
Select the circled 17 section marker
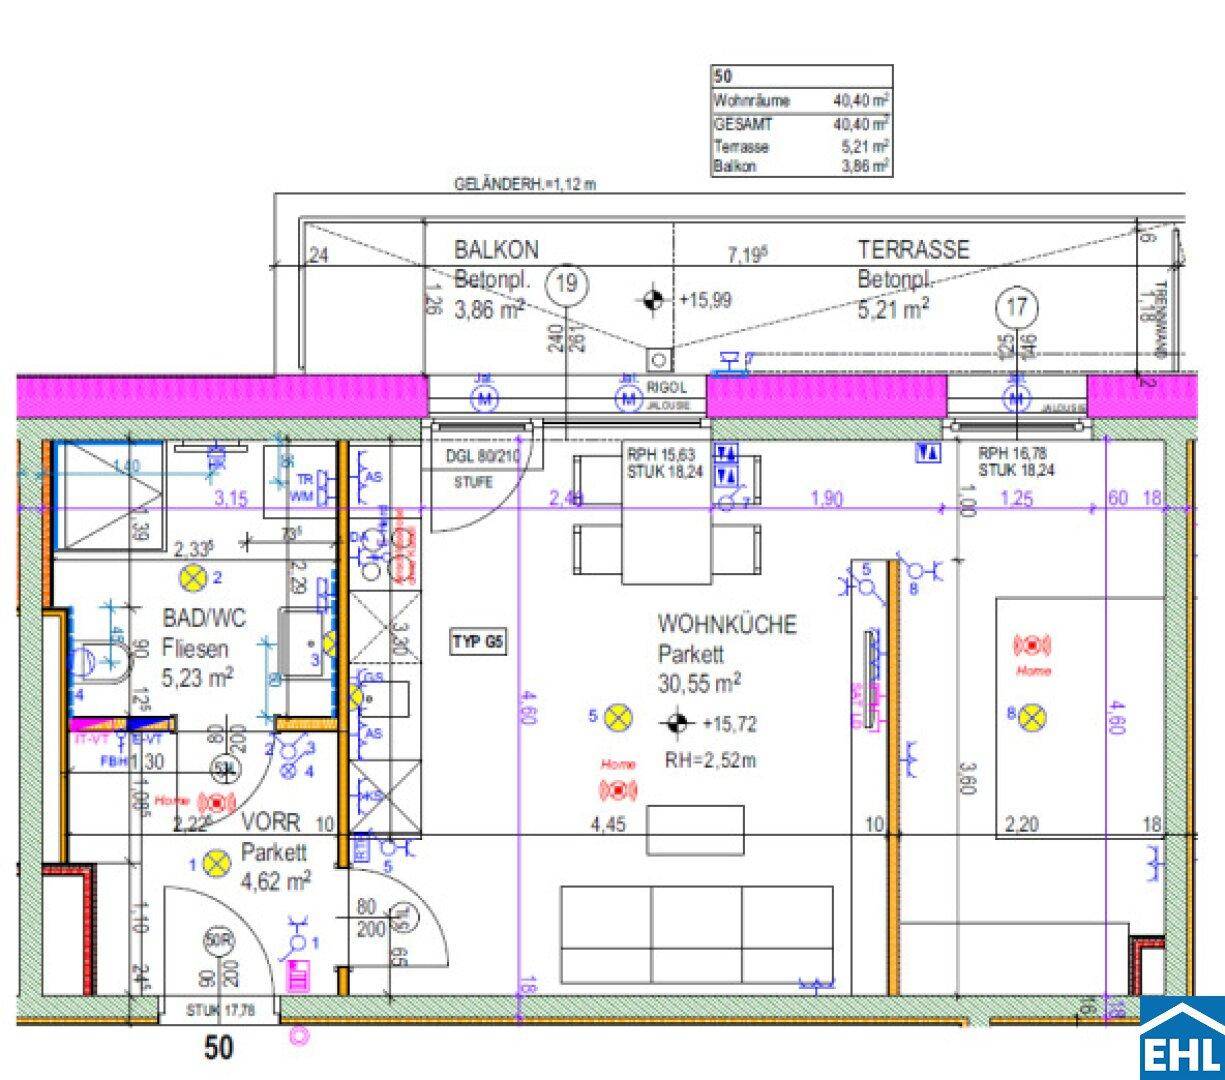click(1017, 307)
